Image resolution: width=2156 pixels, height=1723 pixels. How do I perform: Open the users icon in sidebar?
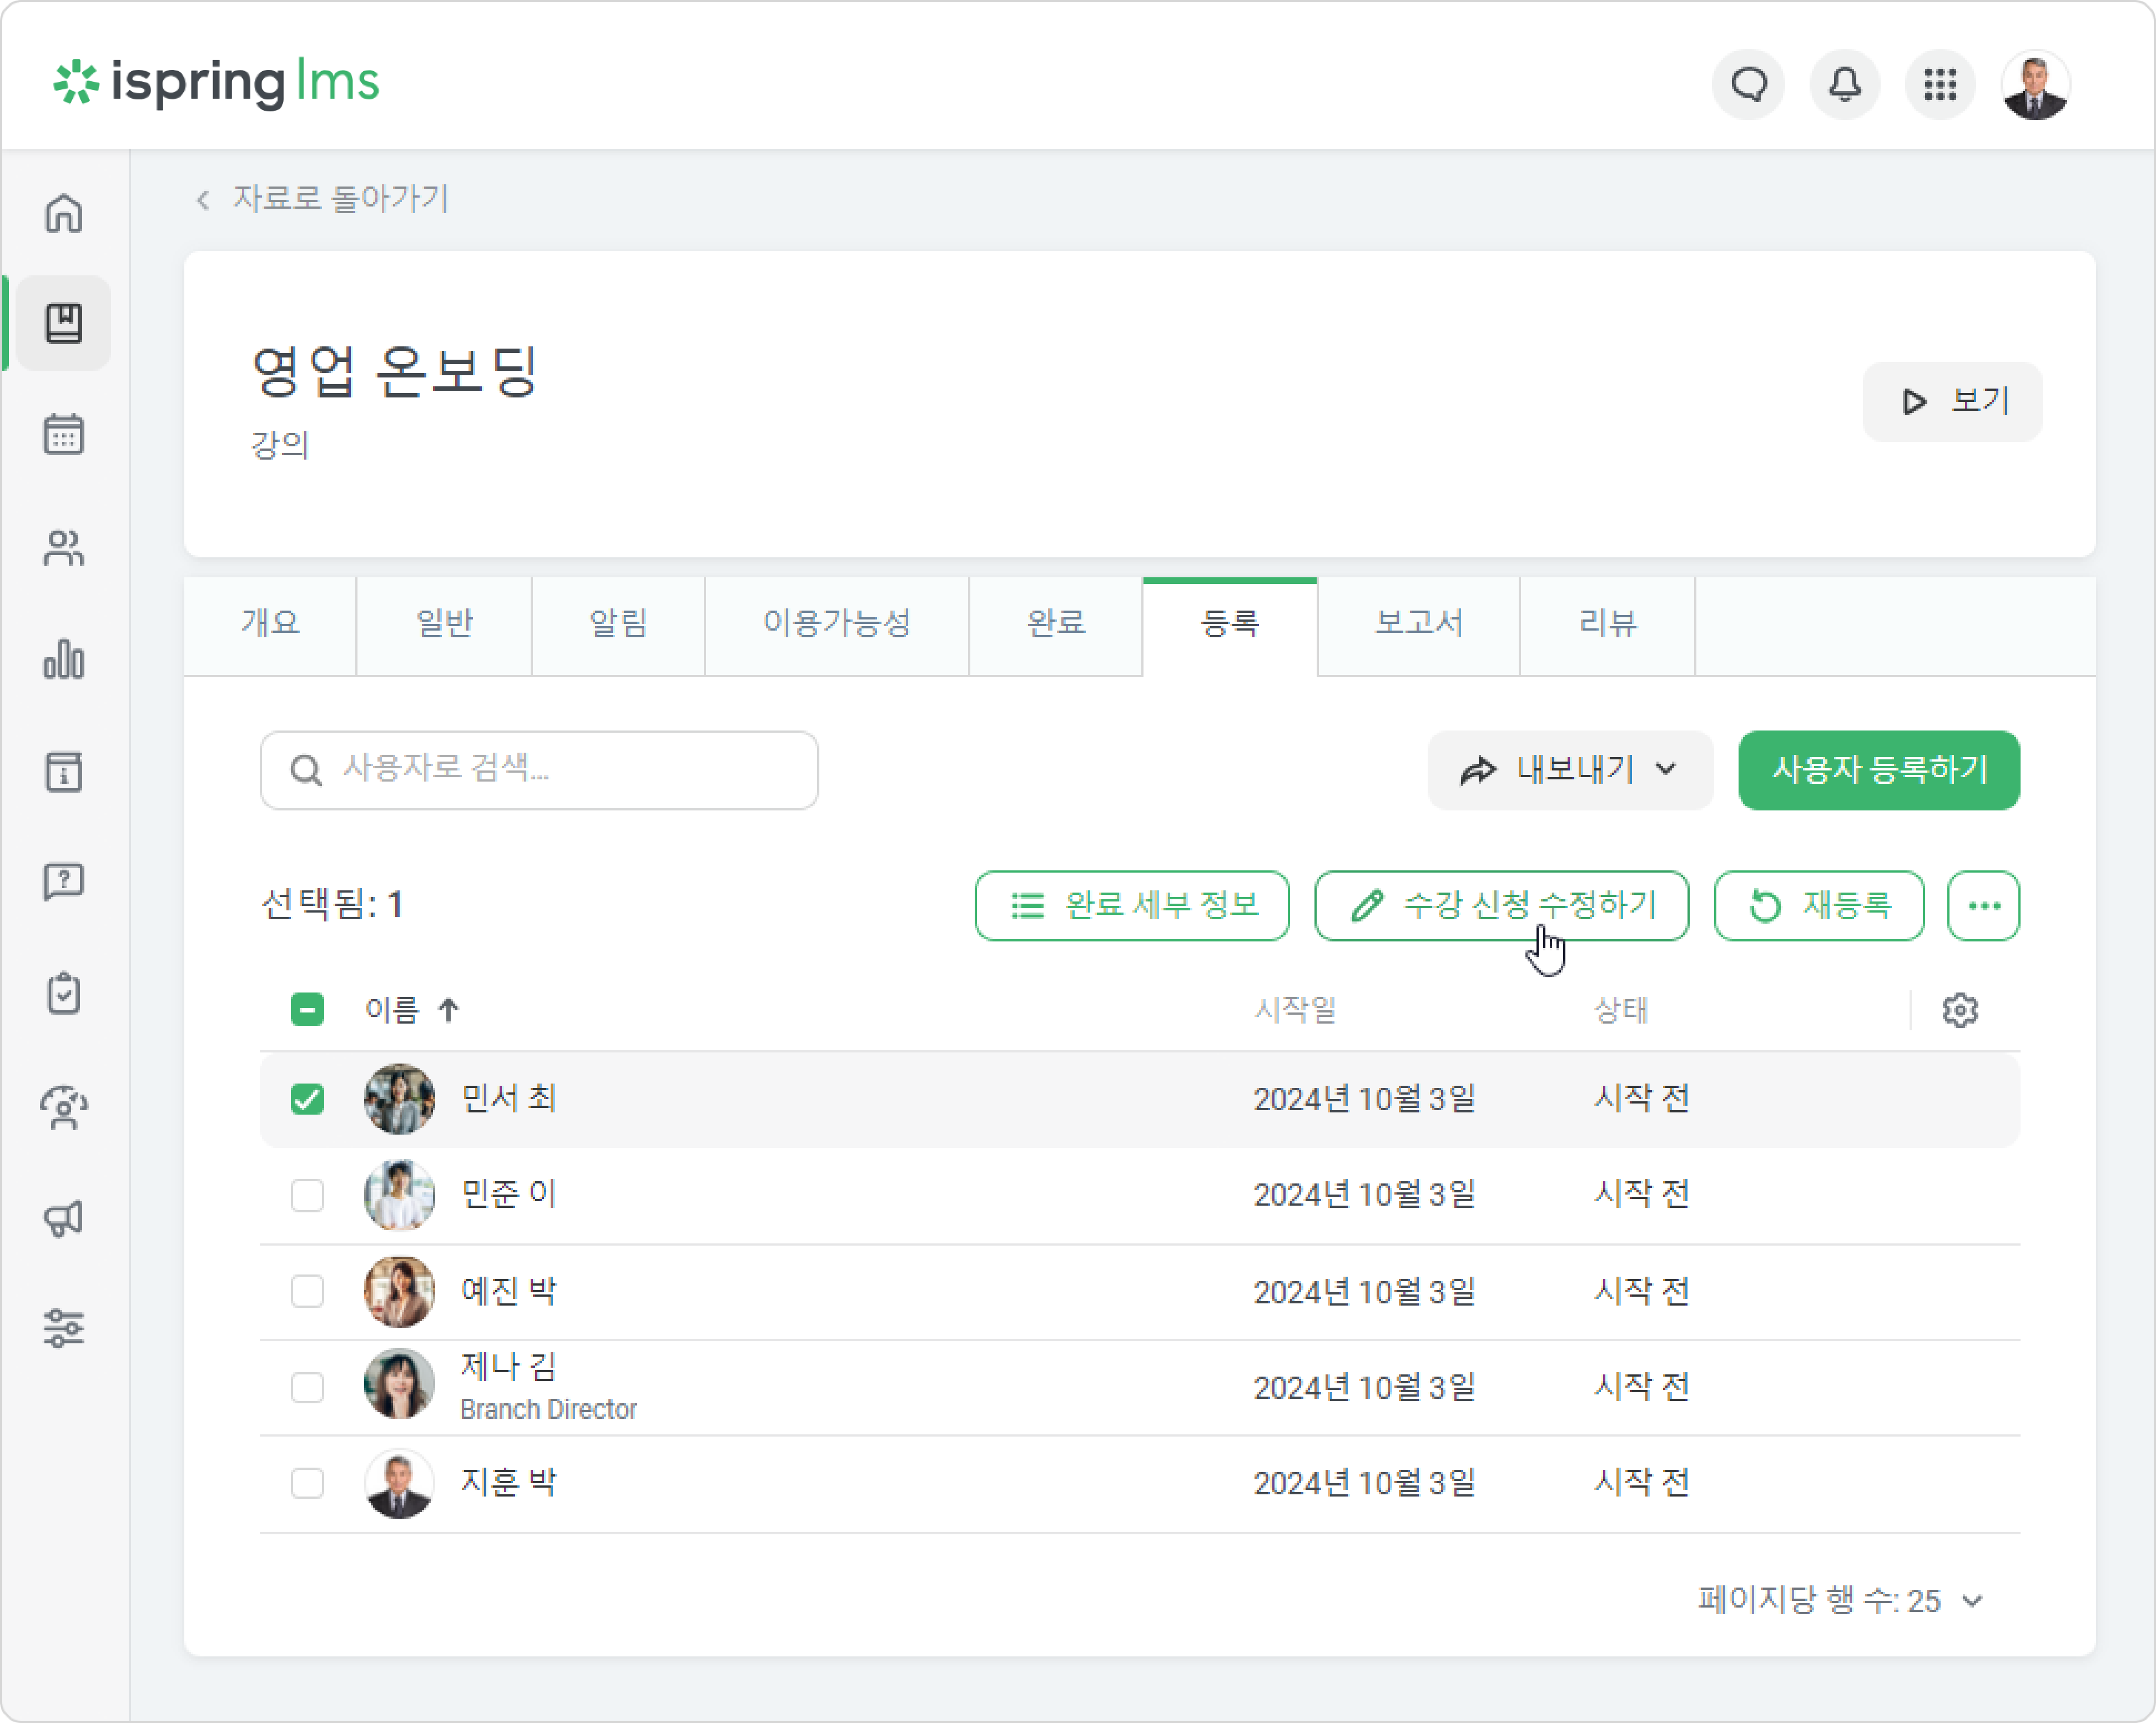tap(64, 548)
